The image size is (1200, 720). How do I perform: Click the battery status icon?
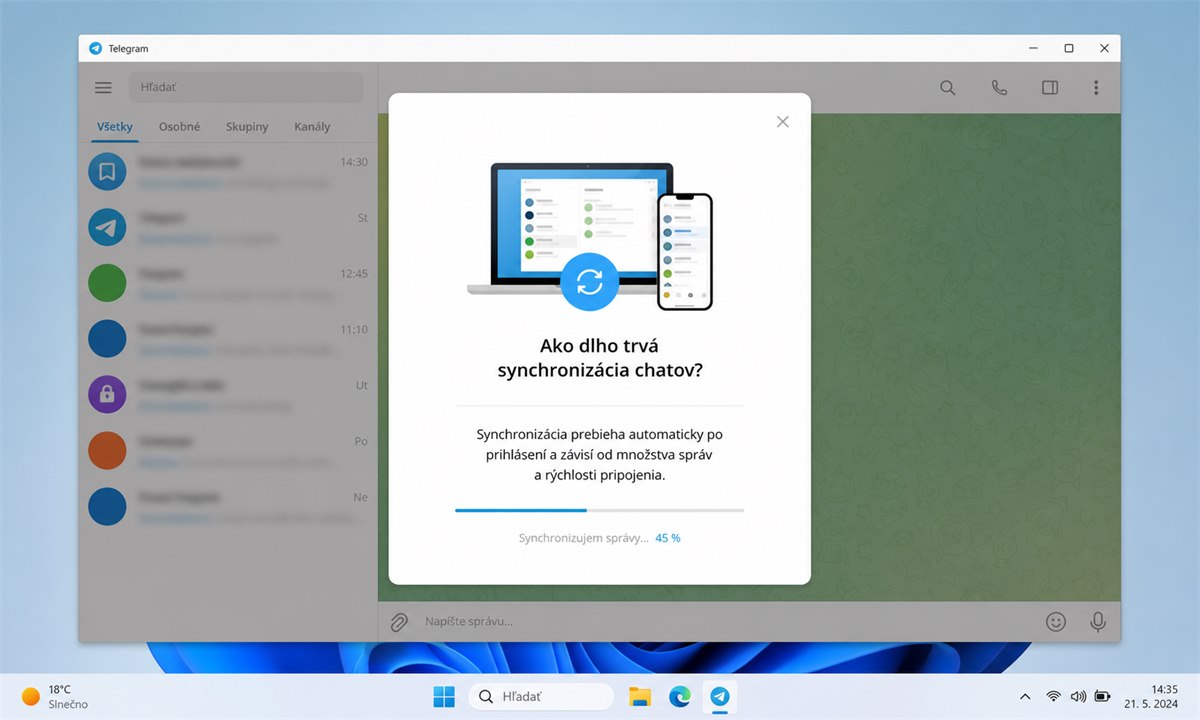(x=1102, y=696)
